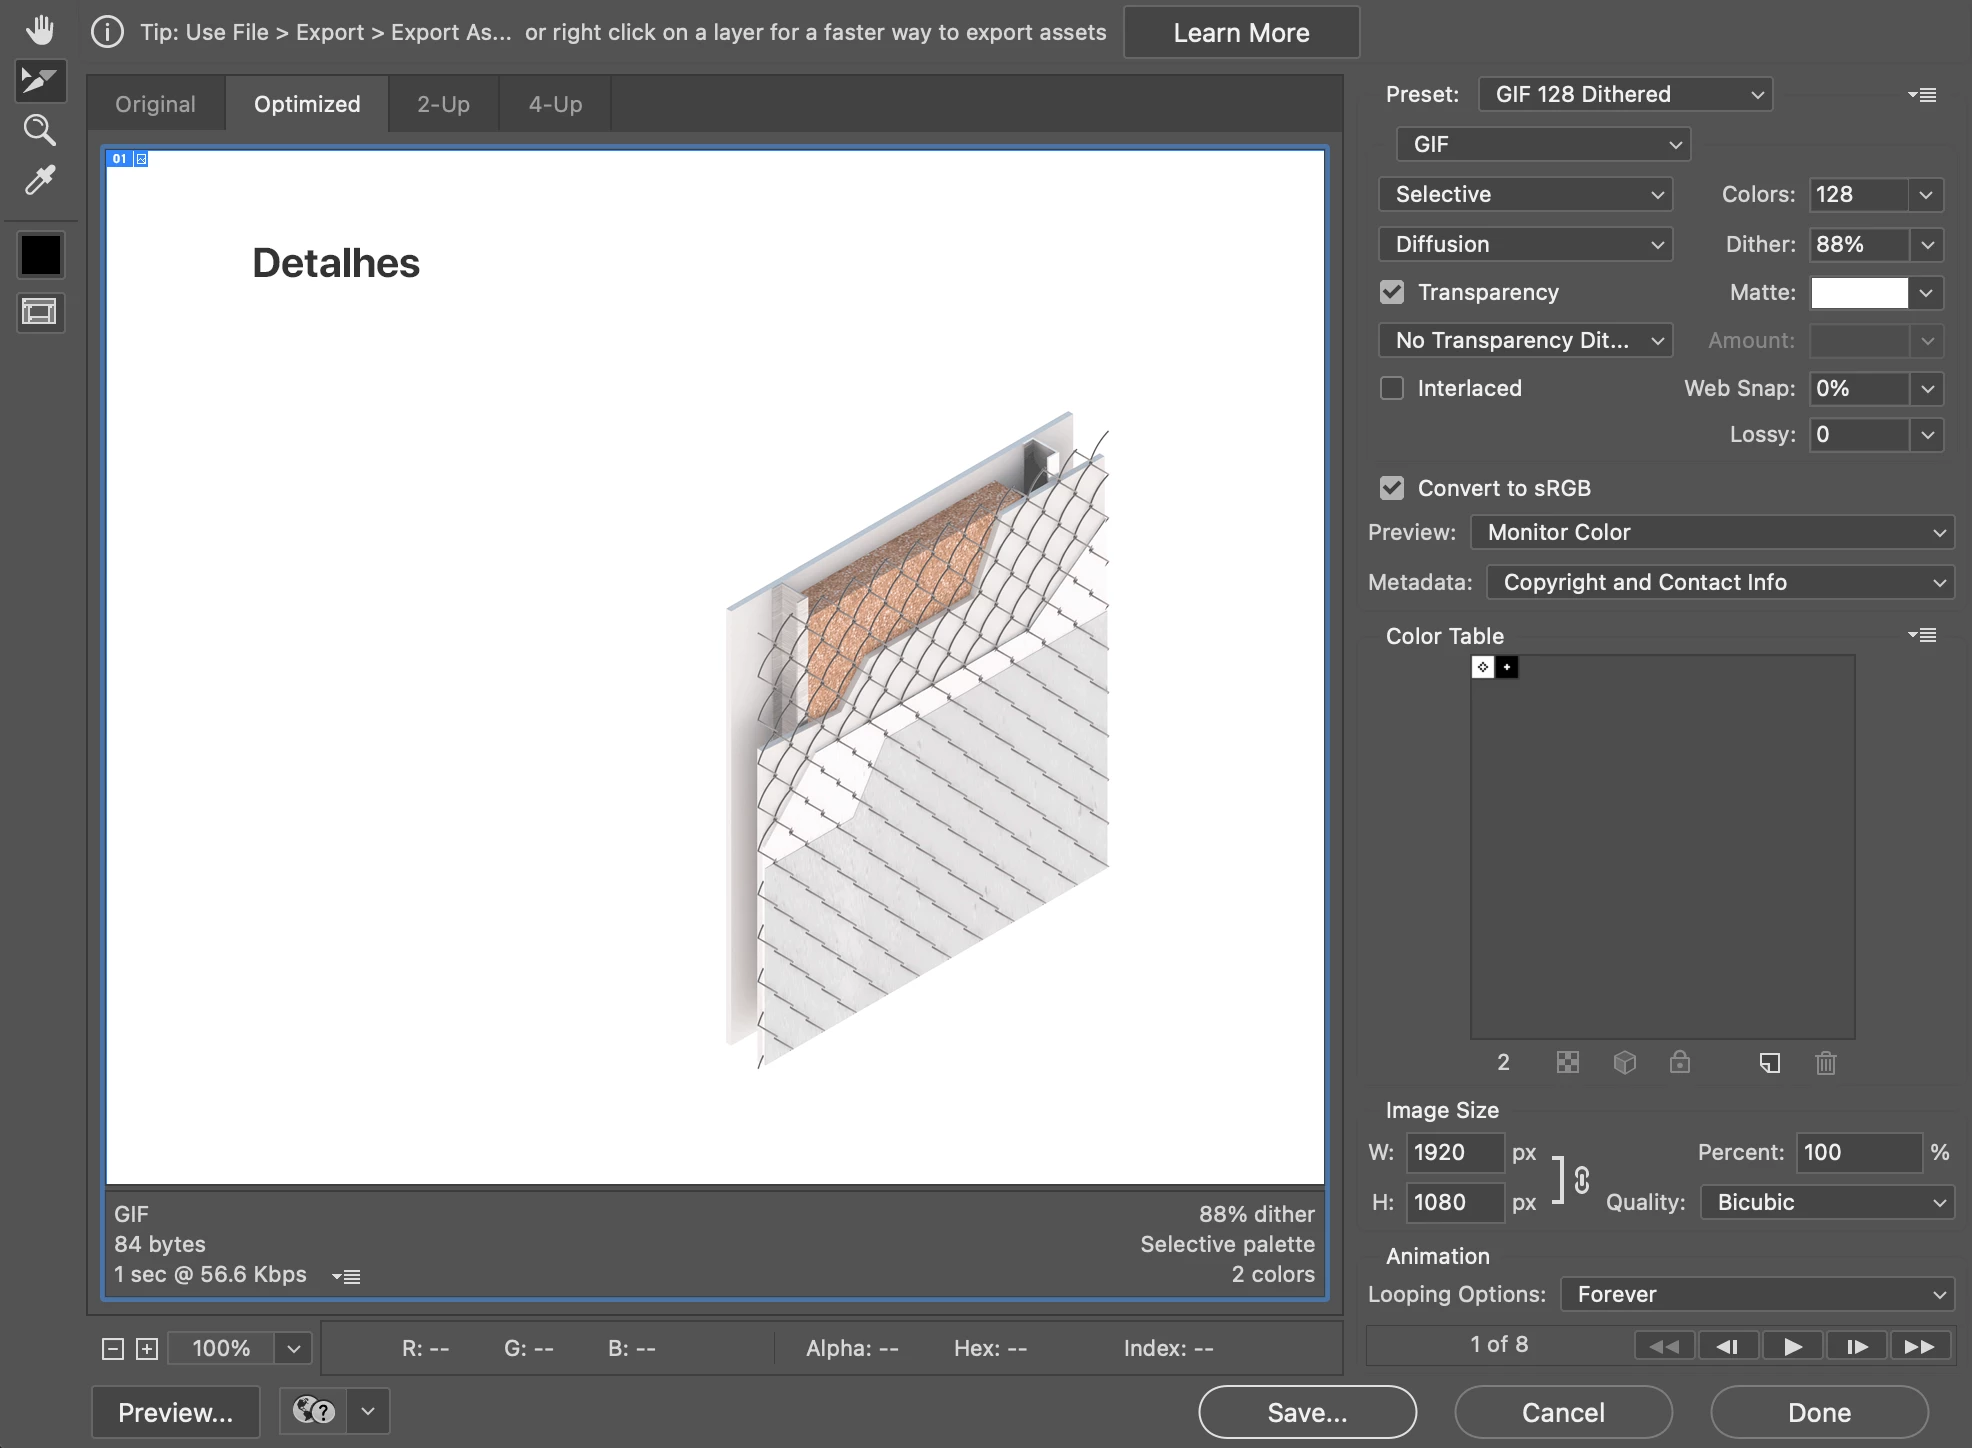Viewport: 1972px width, 1448px height.
Task: Click the Learn More button
Action: [x=1241, y=32]
